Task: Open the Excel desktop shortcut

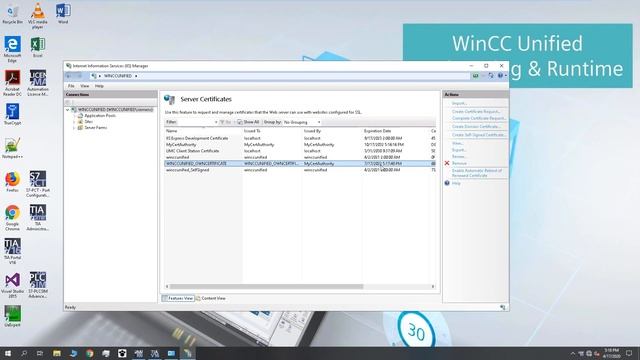Action: pos(38,47)
